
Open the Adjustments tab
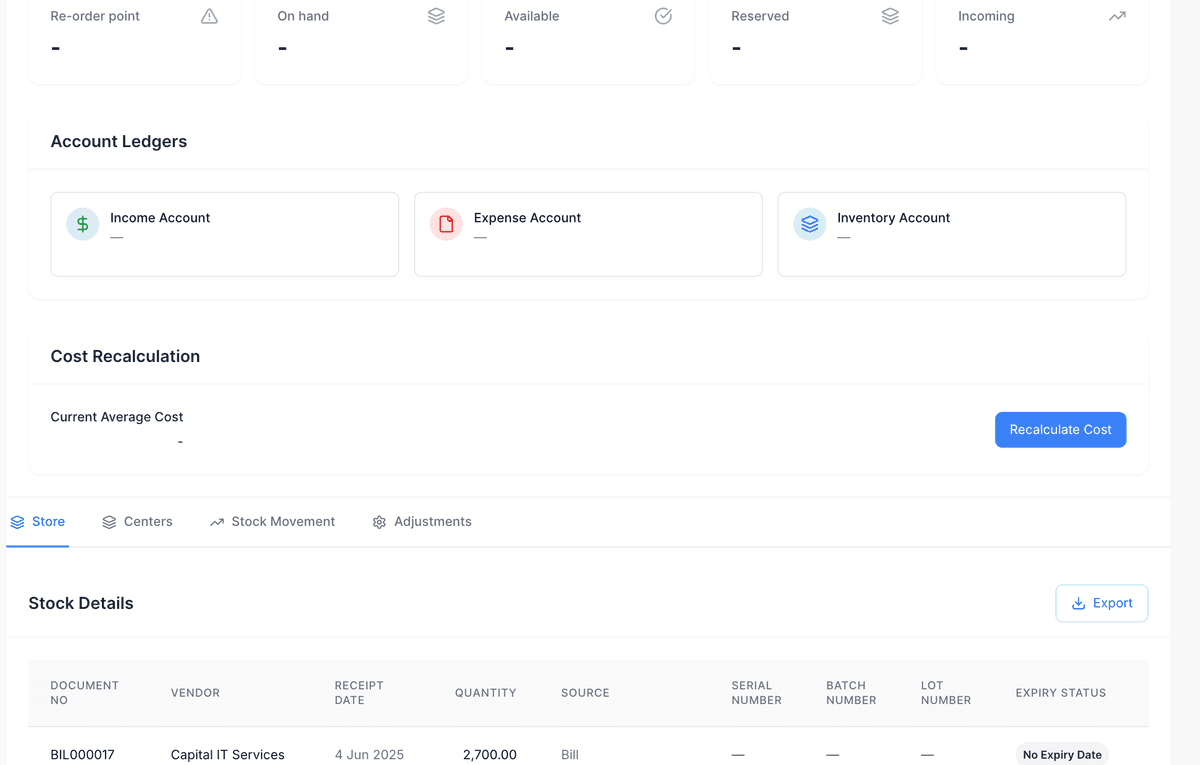click(422, 522)
